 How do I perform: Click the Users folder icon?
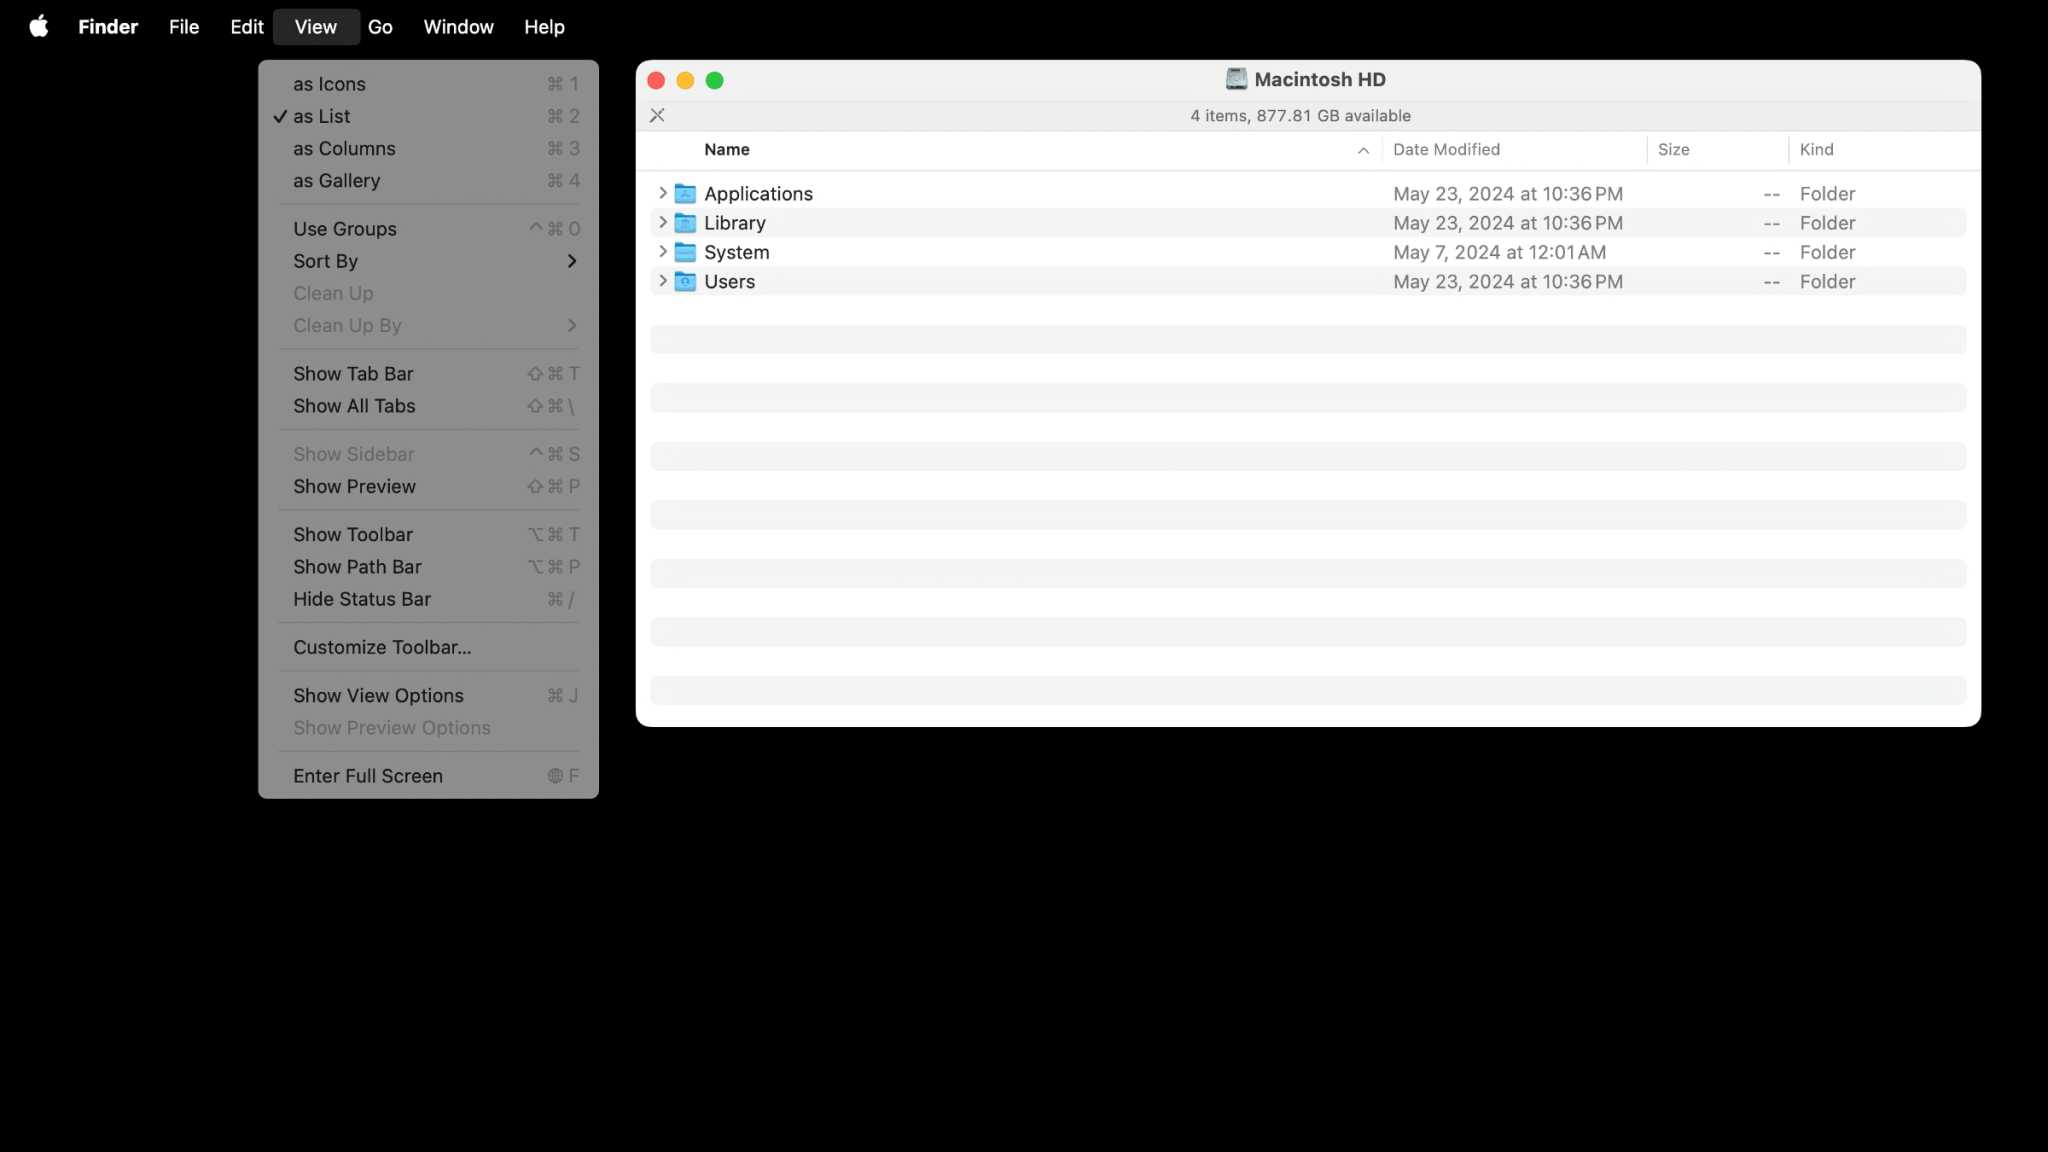click(685, 281)
